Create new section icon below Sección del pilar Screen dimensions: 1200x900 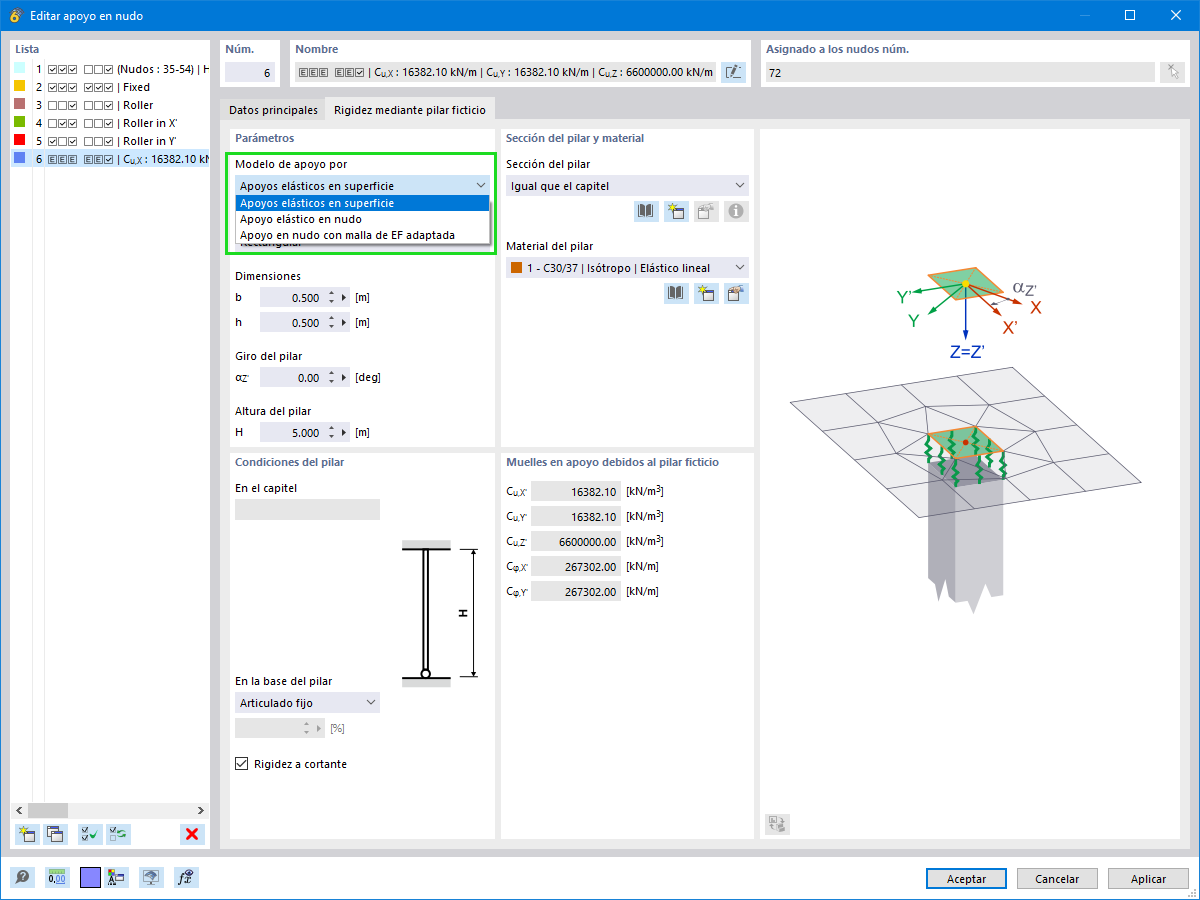677,211
